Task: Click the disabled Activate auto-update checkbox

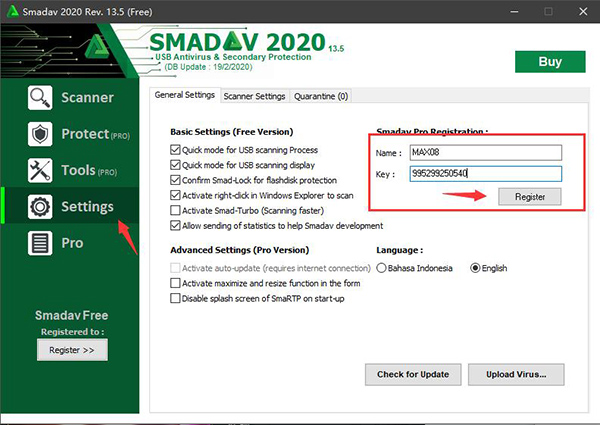Action: [x=175, y=268]
